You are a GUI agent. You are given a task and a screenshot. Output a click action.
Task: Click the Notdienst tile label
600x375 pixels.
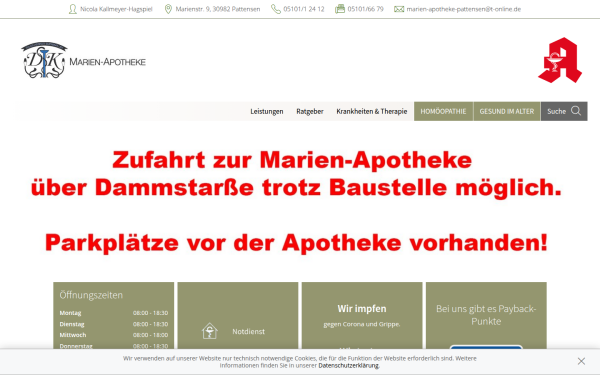(248, 331)
